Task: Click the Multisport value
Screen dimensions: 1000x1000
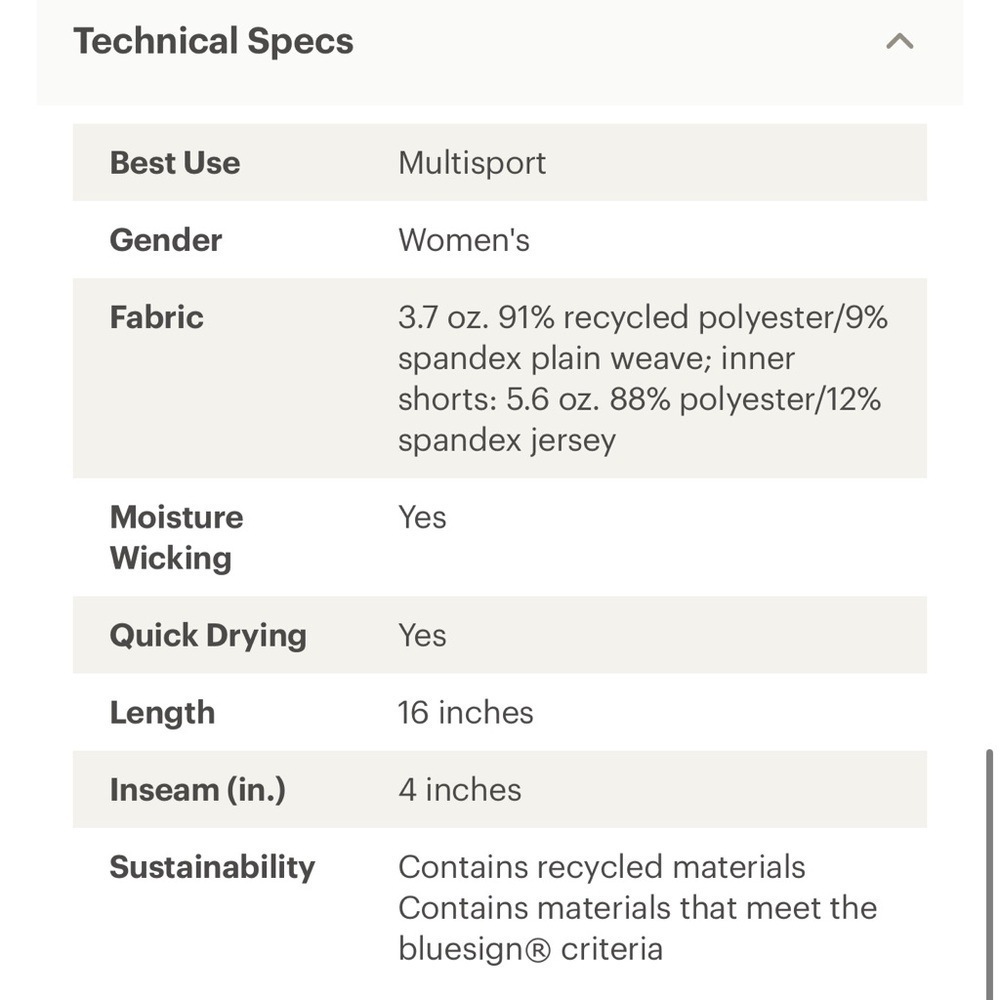Action: pos(472,163)
